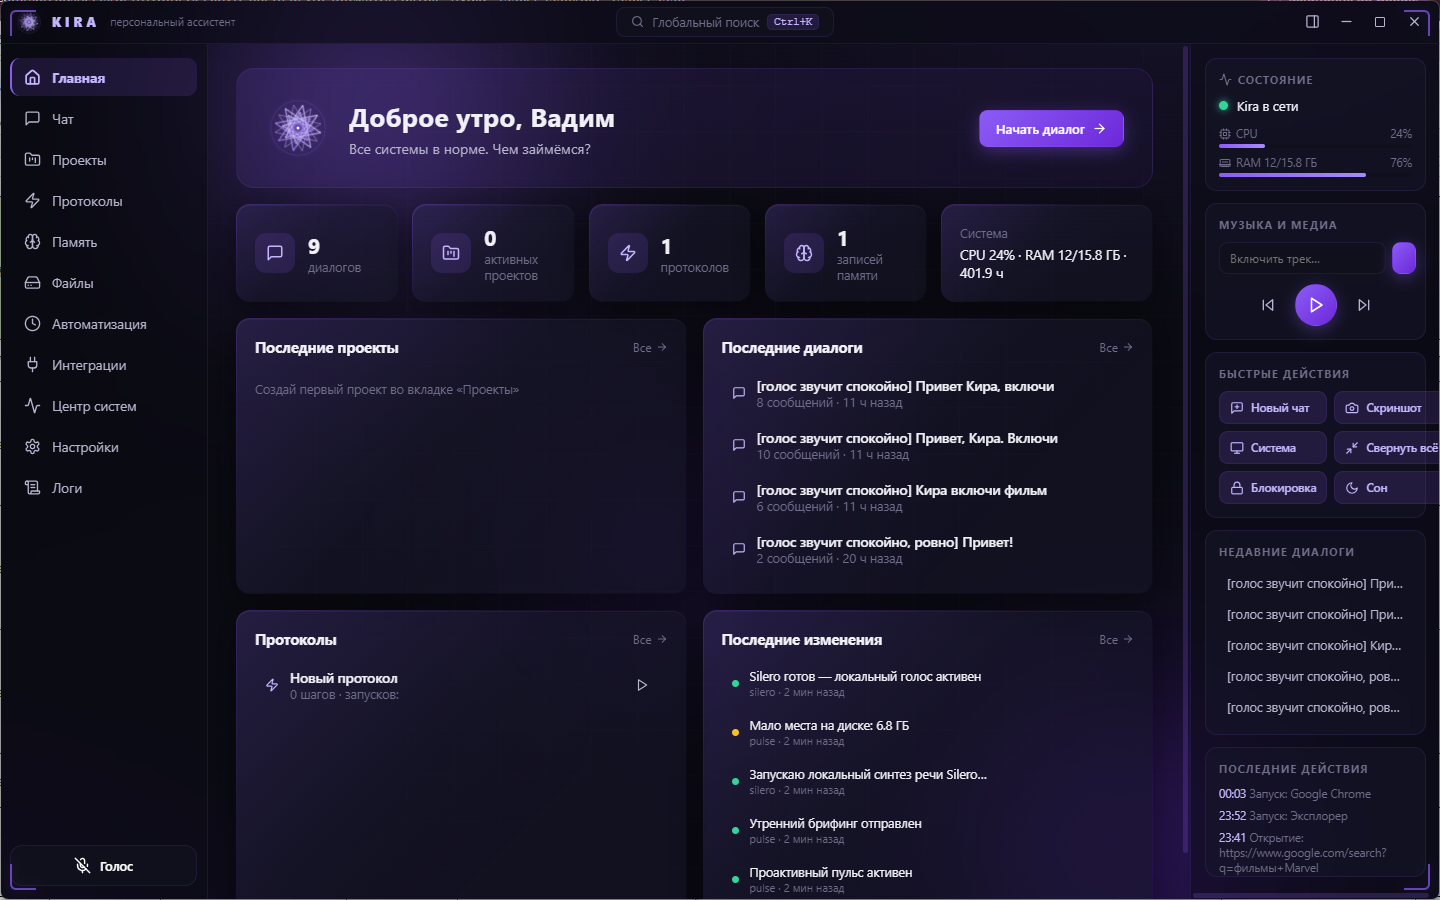The height and width of the screenshot is (900, 1440).
Task: Click the Свернуть всё quick action
Action: point(1387,448)
